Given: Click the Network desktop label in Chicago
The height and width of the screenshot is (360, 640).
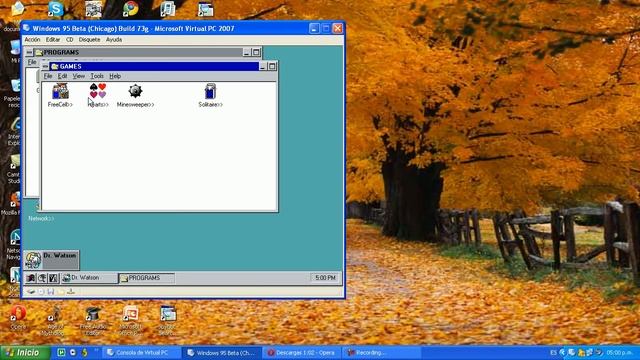Looking at the screenshot, I should (x=41, y=219).
